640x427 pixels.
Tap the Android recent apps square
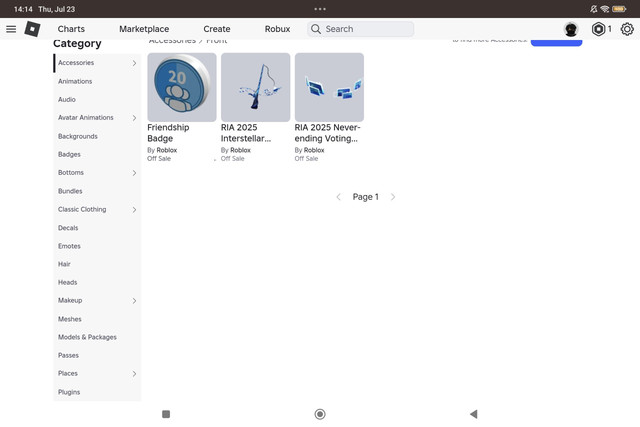click(166, 414)
